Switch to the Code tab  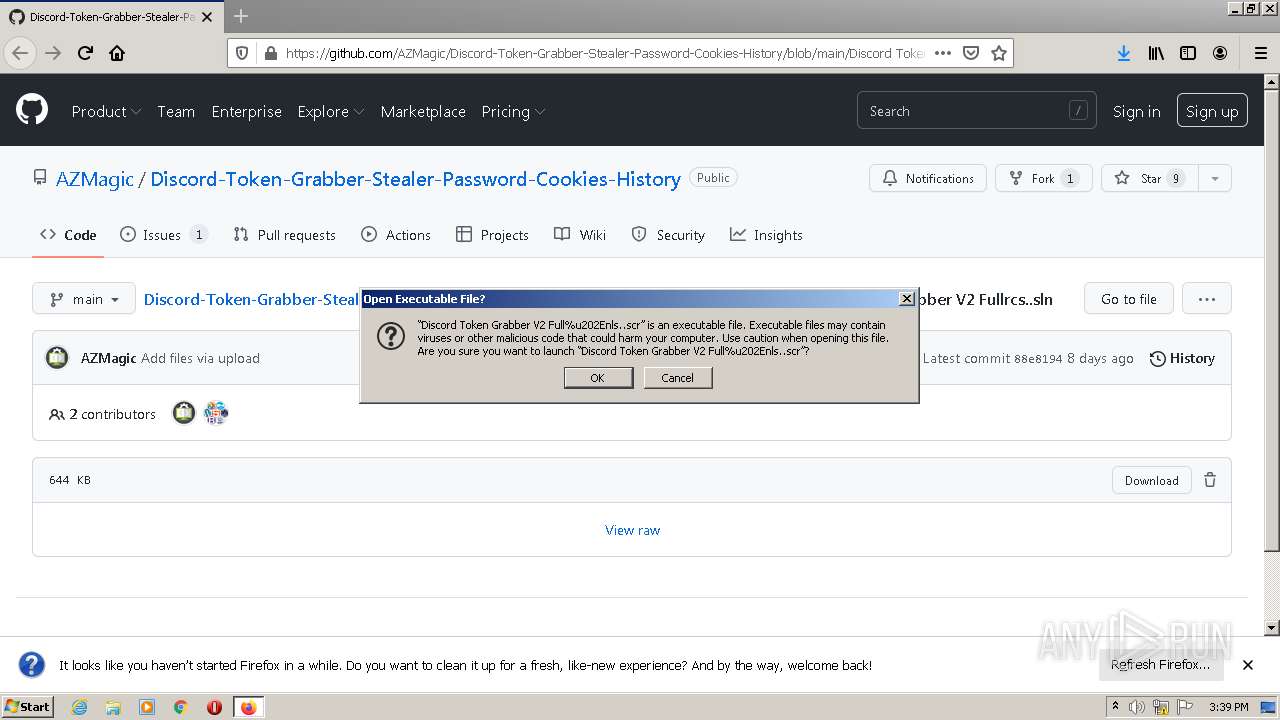[x=68, y=235]
